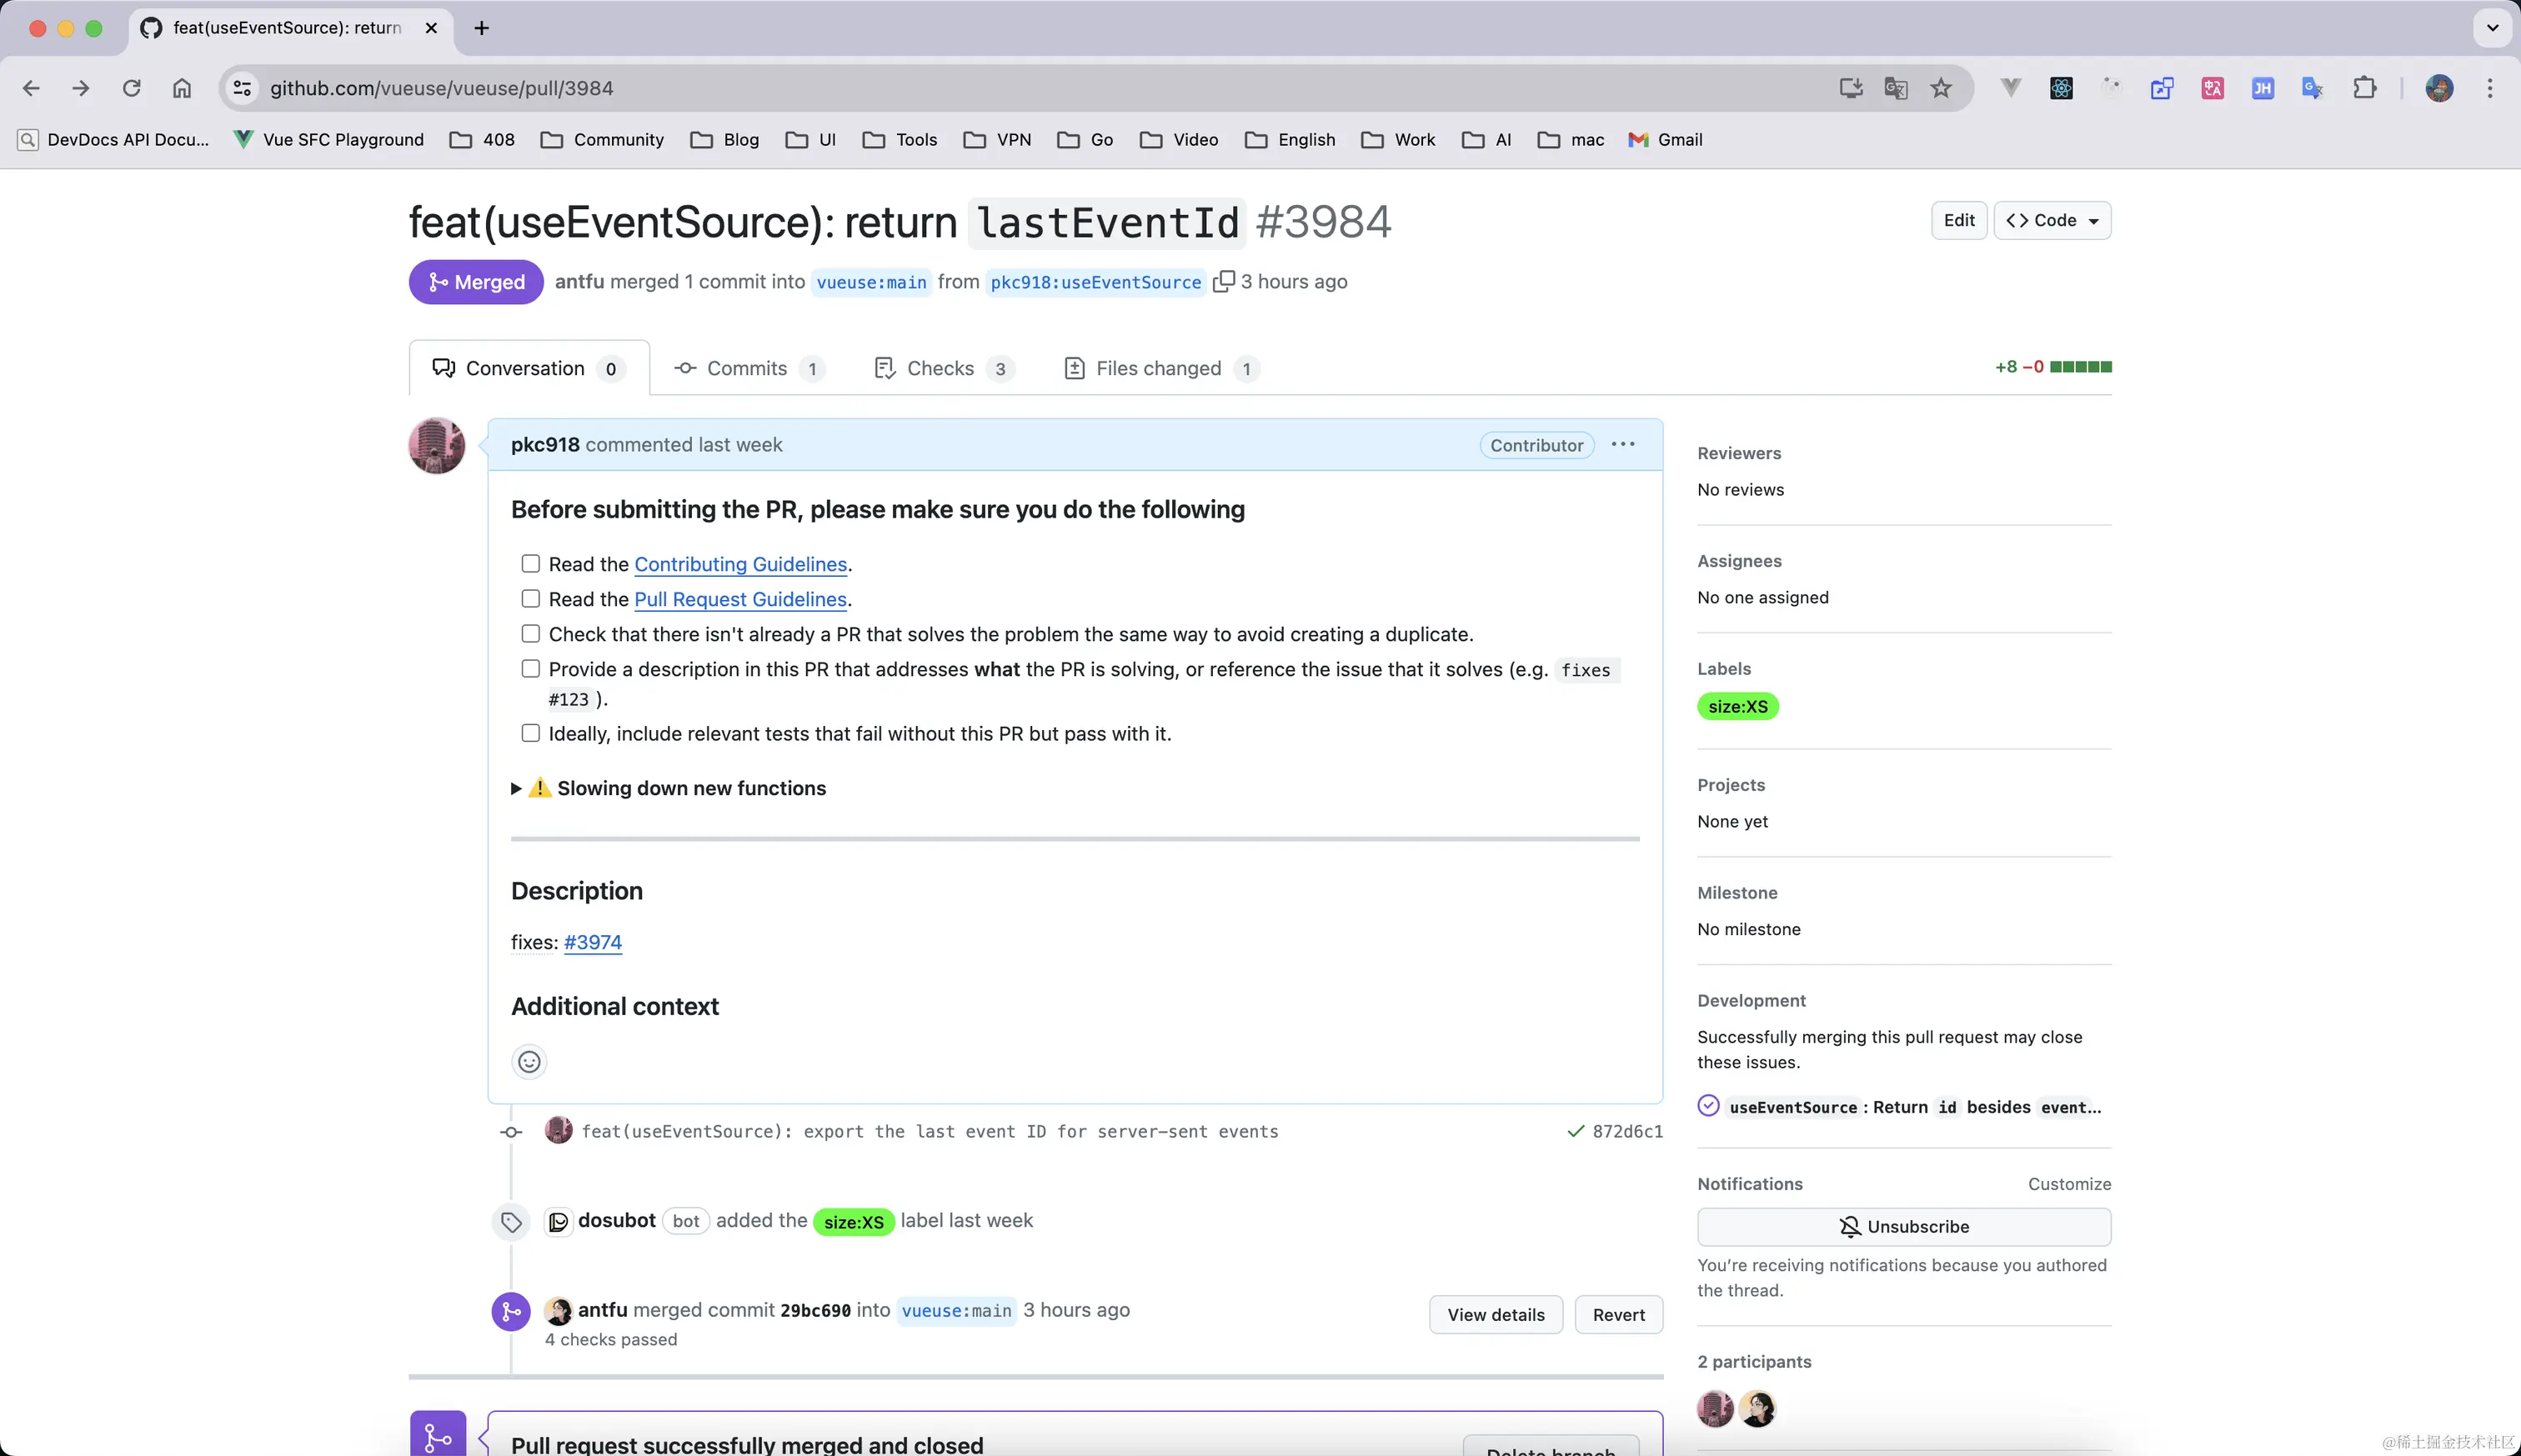The width and height of the screenshot is (2521, 1456).
Task: Click the View details button
Action: pos(1495,1314)
